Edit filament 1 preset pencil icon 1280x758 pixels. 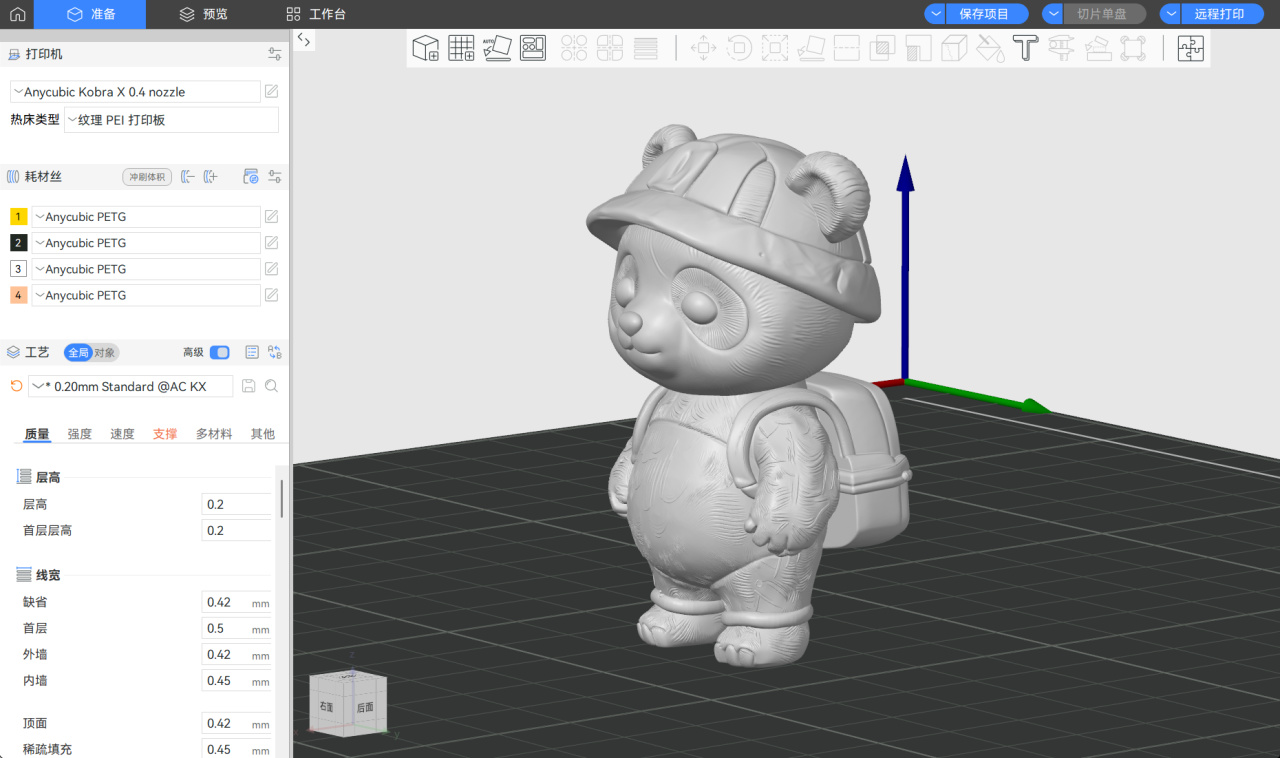[271, 217]
